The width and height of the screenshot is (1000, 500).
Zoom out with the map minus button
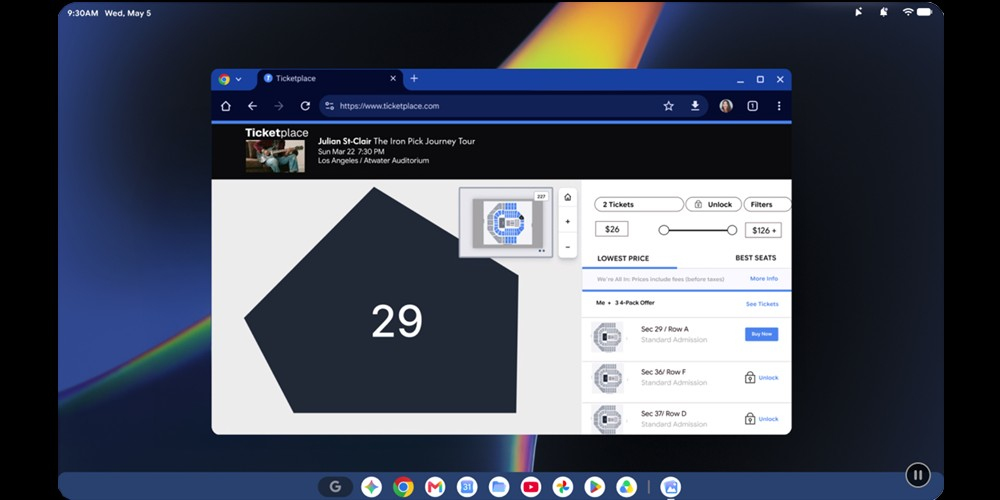(568, 246)
